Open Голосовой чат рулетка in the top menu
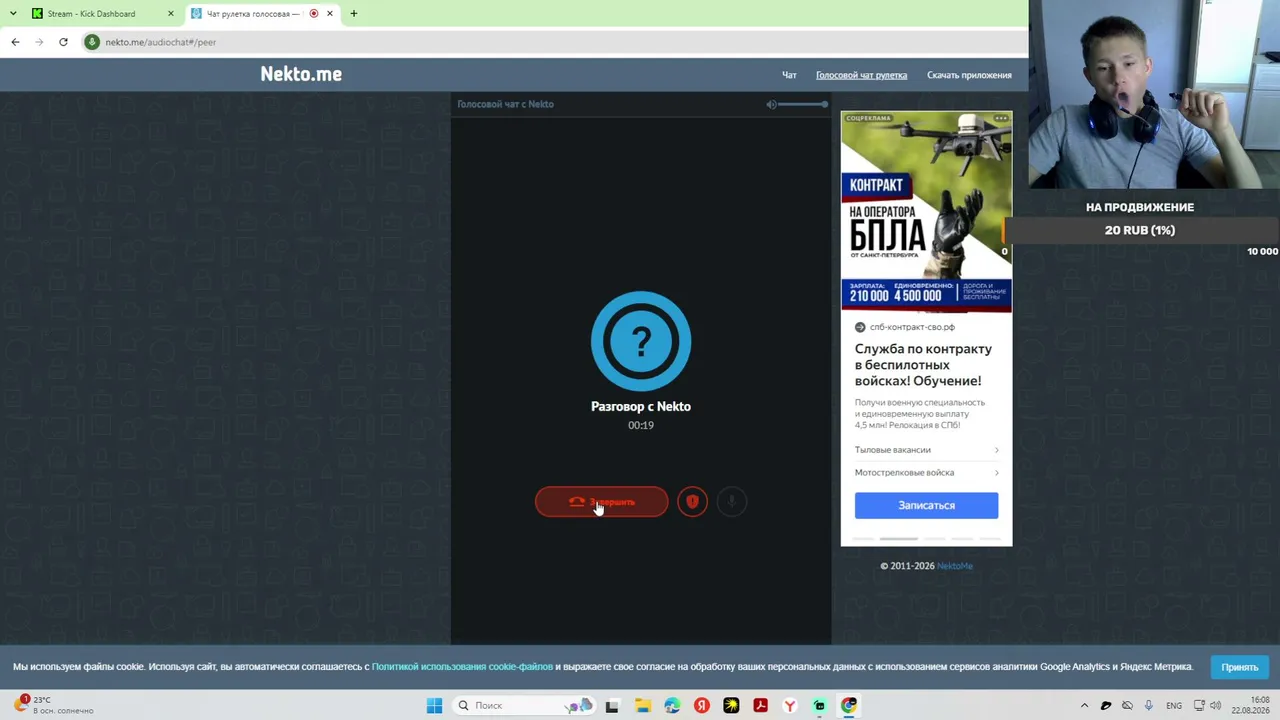This screenshot has width=1280, height=720. point(861,75)
